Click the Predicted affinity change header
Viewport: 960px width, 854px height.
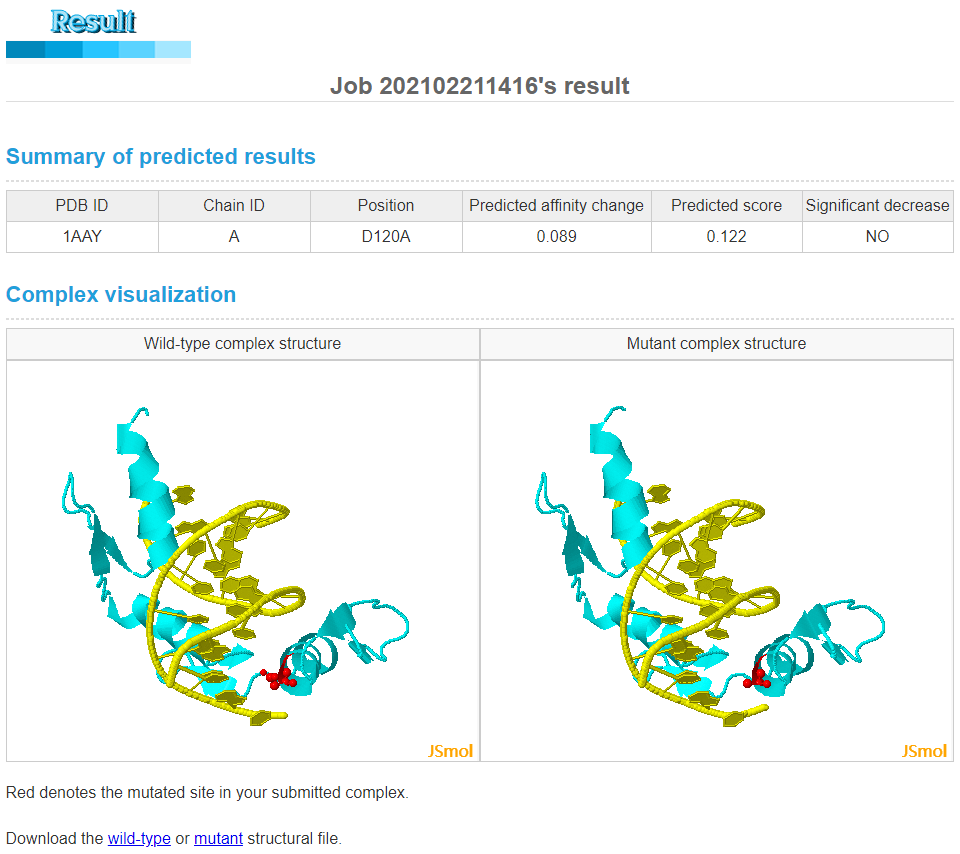tap(557, 206)
